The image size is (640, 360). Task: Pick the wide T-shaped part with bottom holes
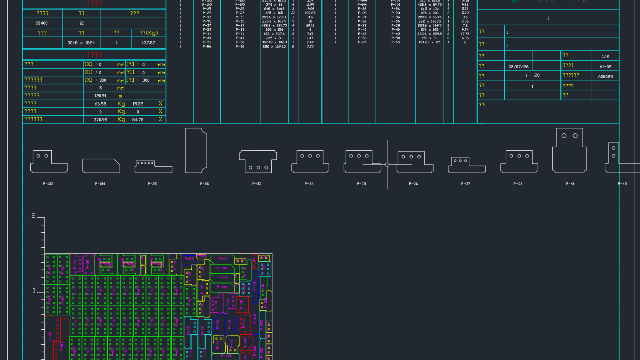pyautogui.click(x=258, y=161)
